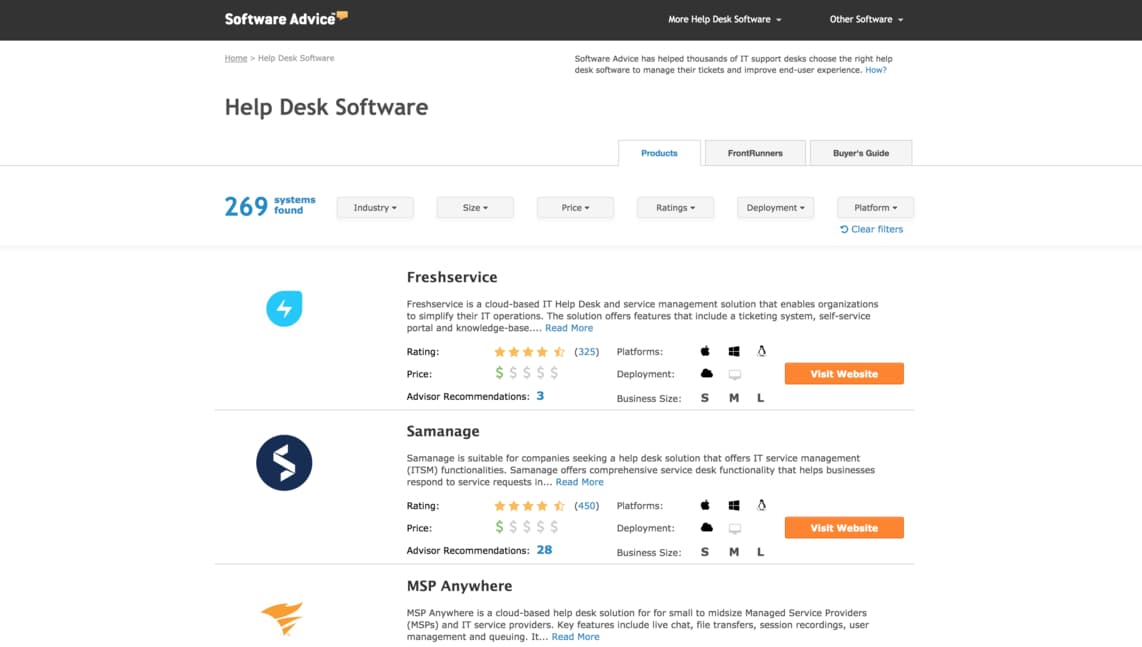Click Samanage's S business size icon
1142x647 pixels.
[704, 552]
